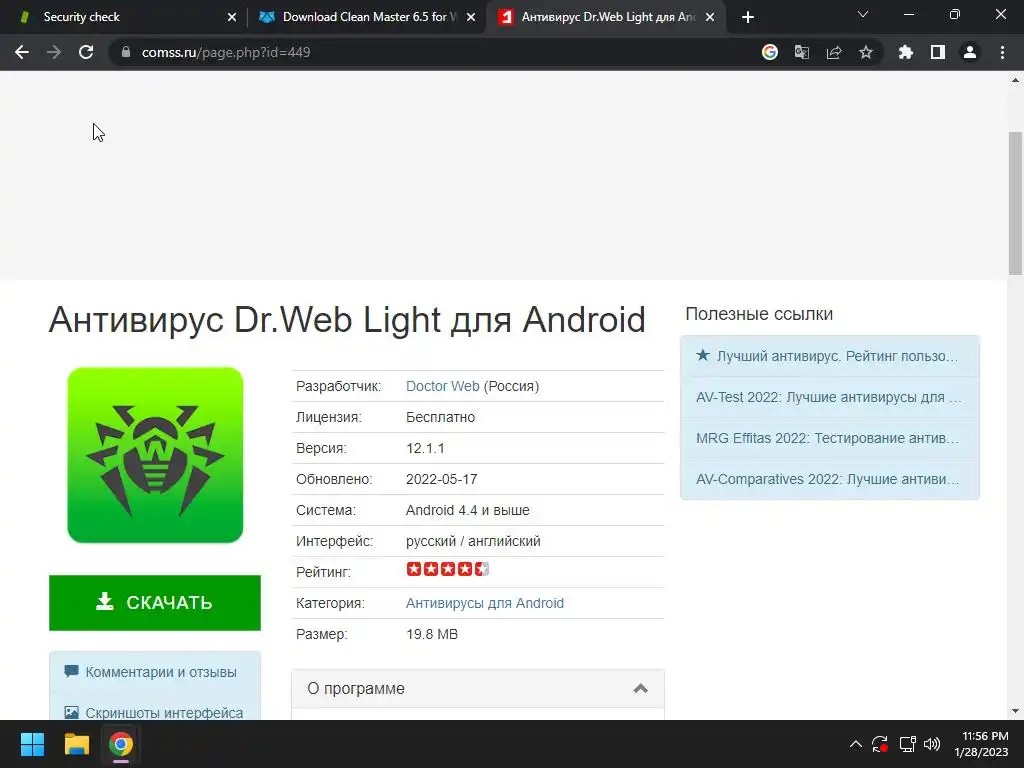The width and height of the screenshot is (1024, 768).
Task: Click the scrollbar down arrow
Action: (1015, 711)
